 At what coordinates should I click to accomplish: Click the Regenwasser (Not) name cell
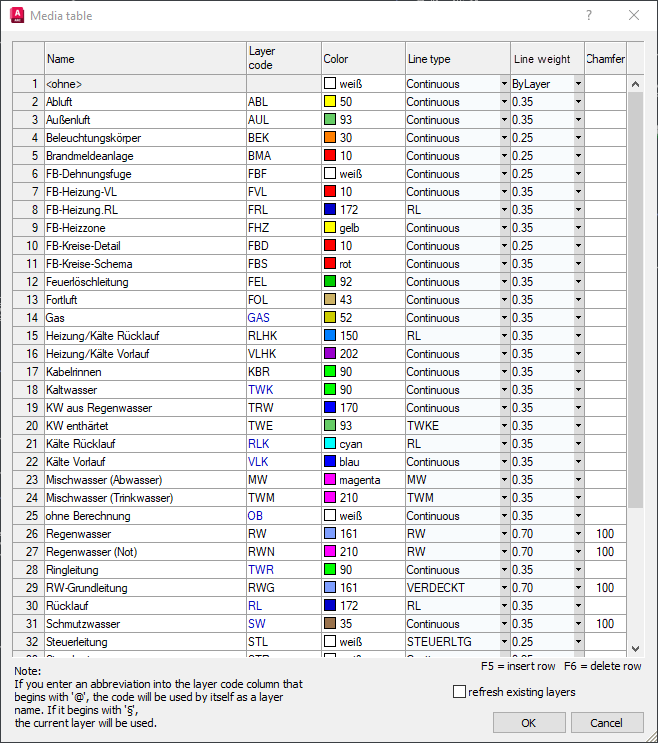click(x=145, y=552)
